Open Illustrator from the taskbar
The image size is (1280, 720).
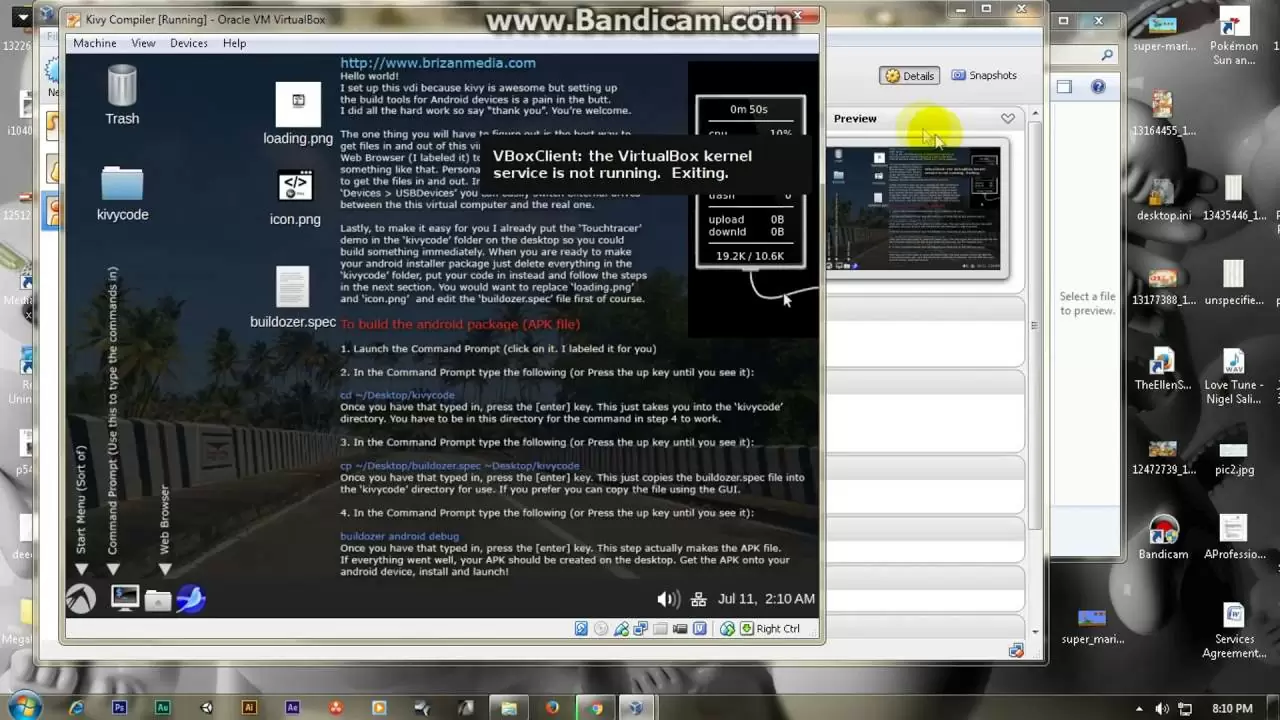(x=249, y=708)
